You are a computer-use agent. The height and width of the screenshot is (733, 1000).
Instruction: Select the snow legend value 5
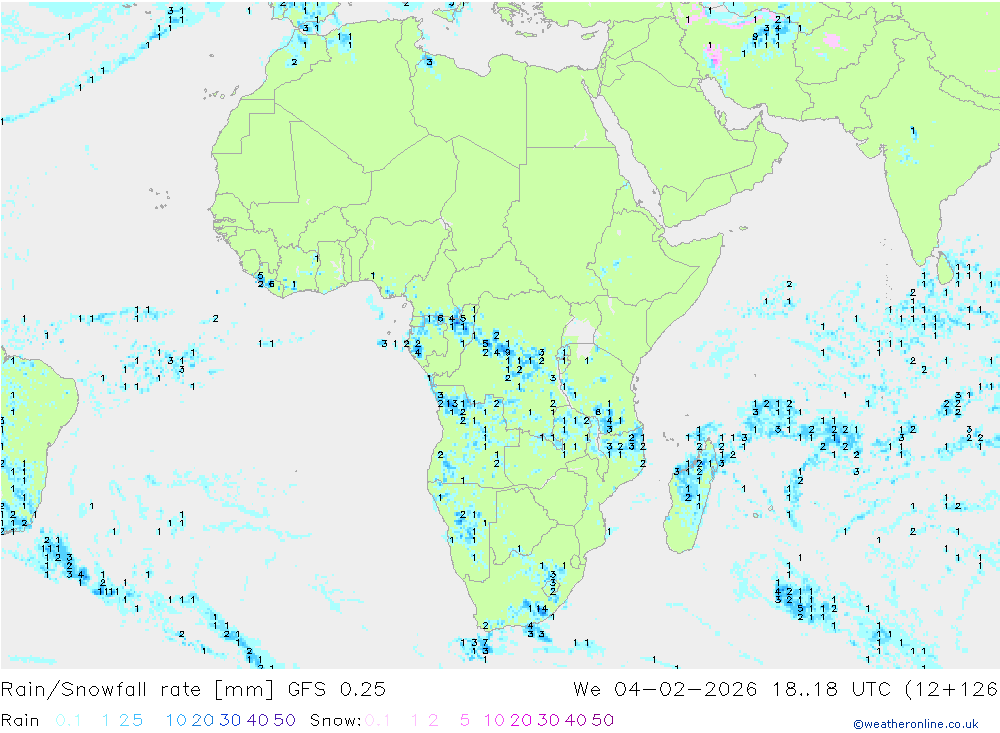coord(465,720)
